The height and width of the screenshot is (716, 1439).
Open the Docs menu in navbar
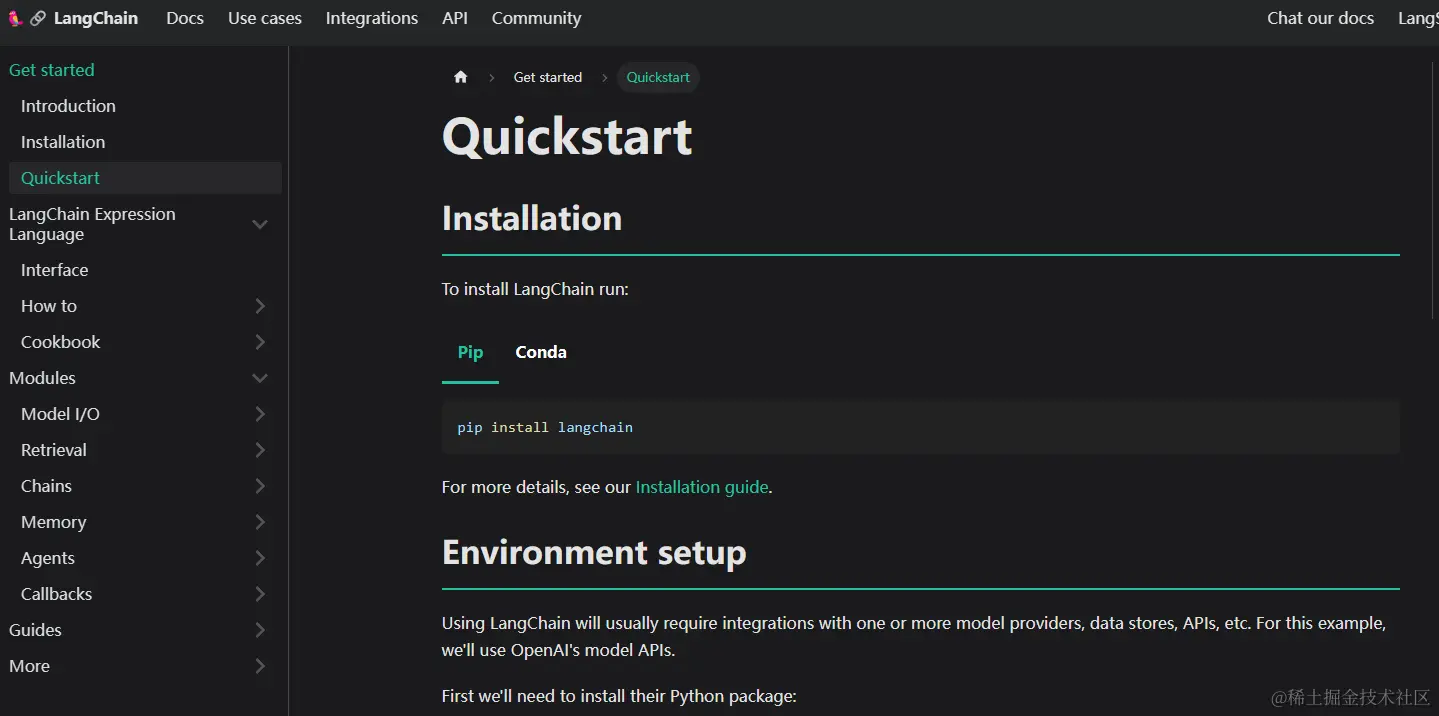coord(185,18)
